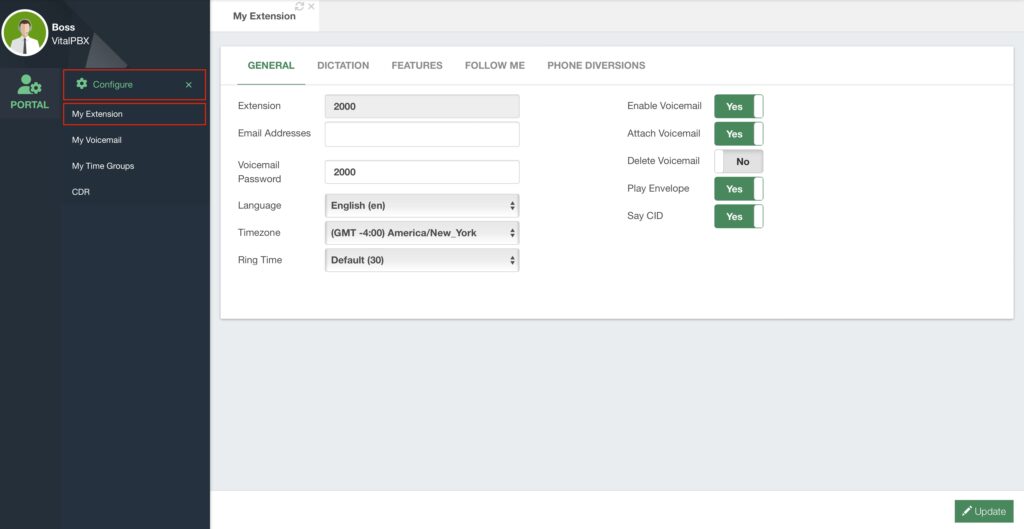Expand the Timezone dropdown
This screenshot has width=1024, height=529.
coord(422,233)
